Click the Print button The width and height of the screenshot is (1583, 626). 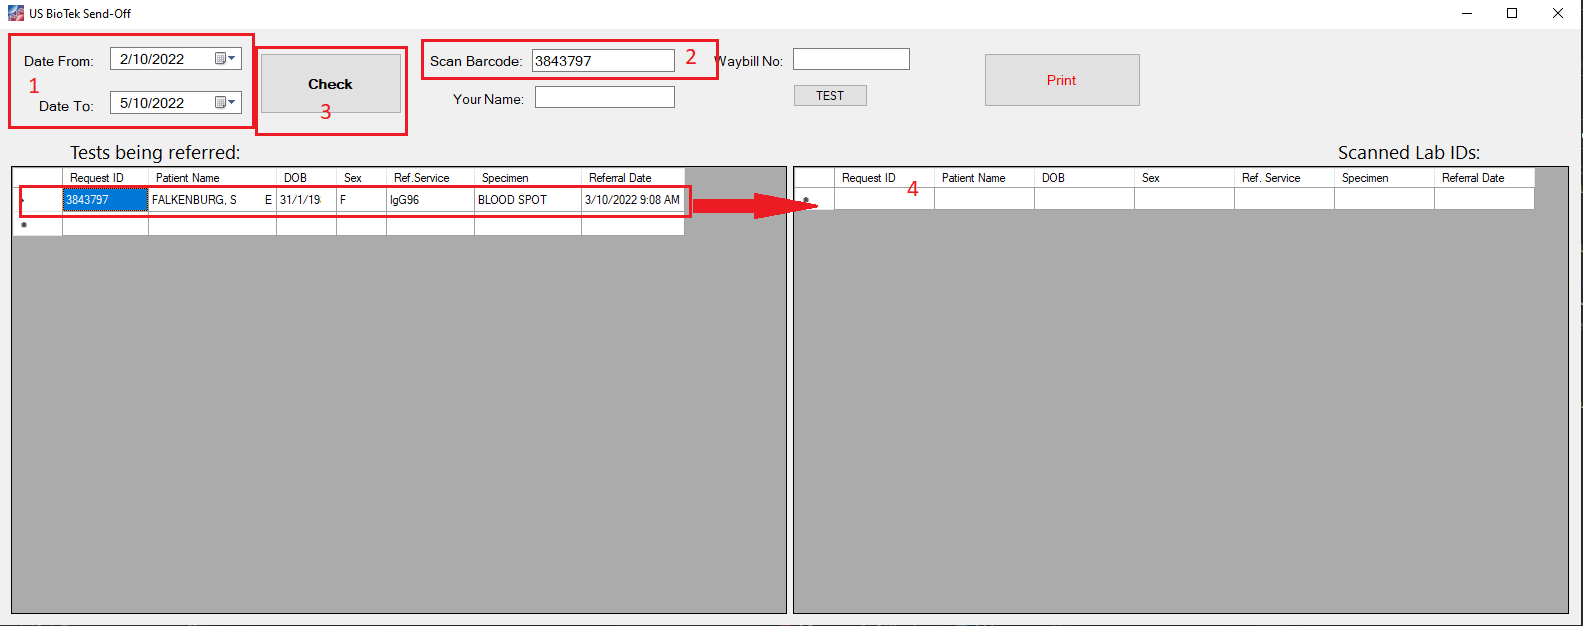click(1062, 80)
